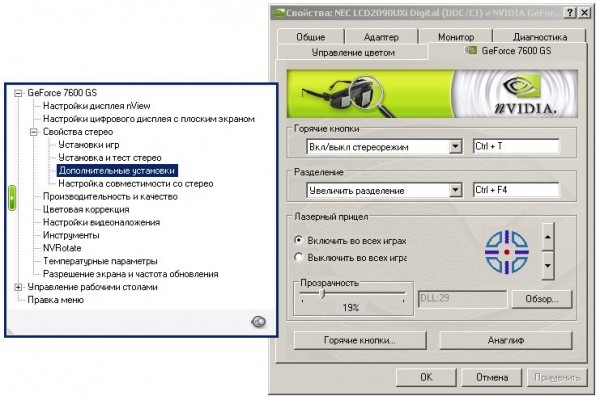Click the 'Горячие кнопки...' button
Viewport: 600px width, 400px height.
tap(360, 340)
